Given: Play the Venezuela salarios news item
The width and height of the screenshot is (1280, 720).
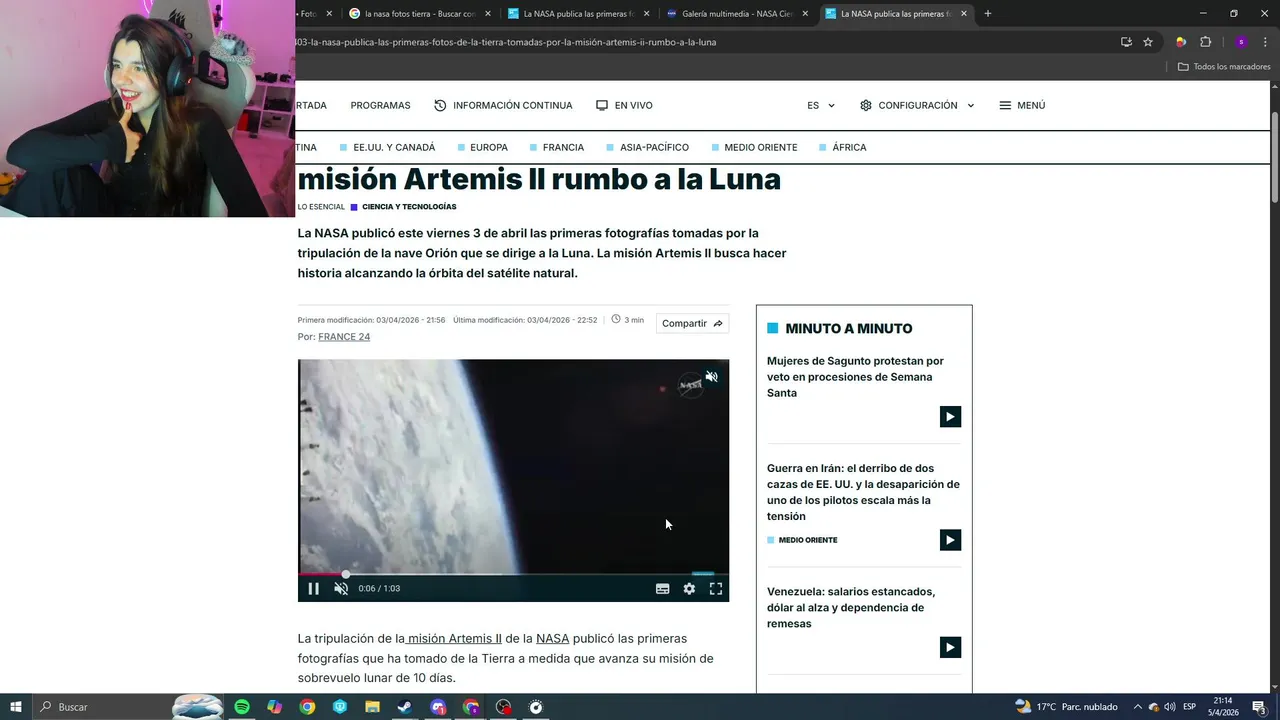Looking at the screenshot, I should pyautogui.click(x=950, y=647).
